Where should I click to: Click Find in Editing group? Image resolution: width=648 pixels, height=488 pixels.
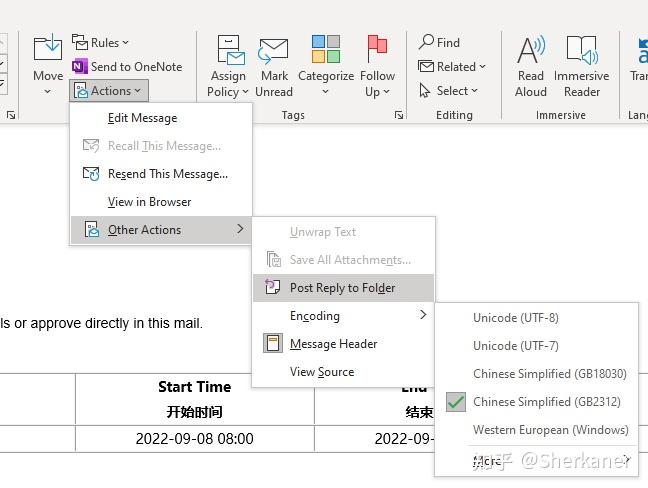(439, 42)
